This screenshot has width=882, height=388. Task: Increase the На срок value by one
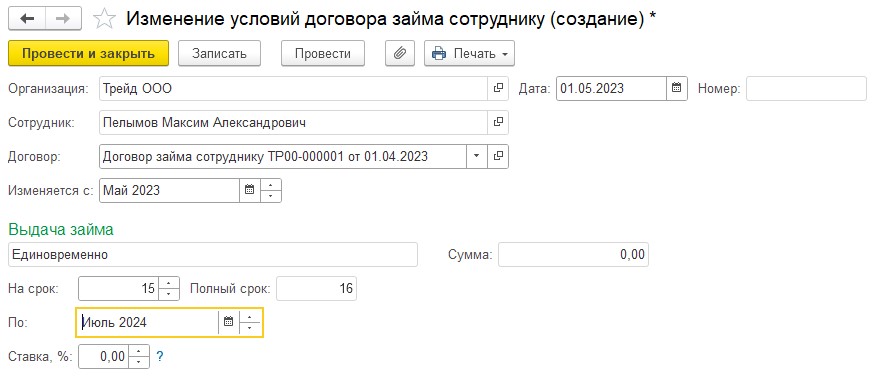coord(169,283)
